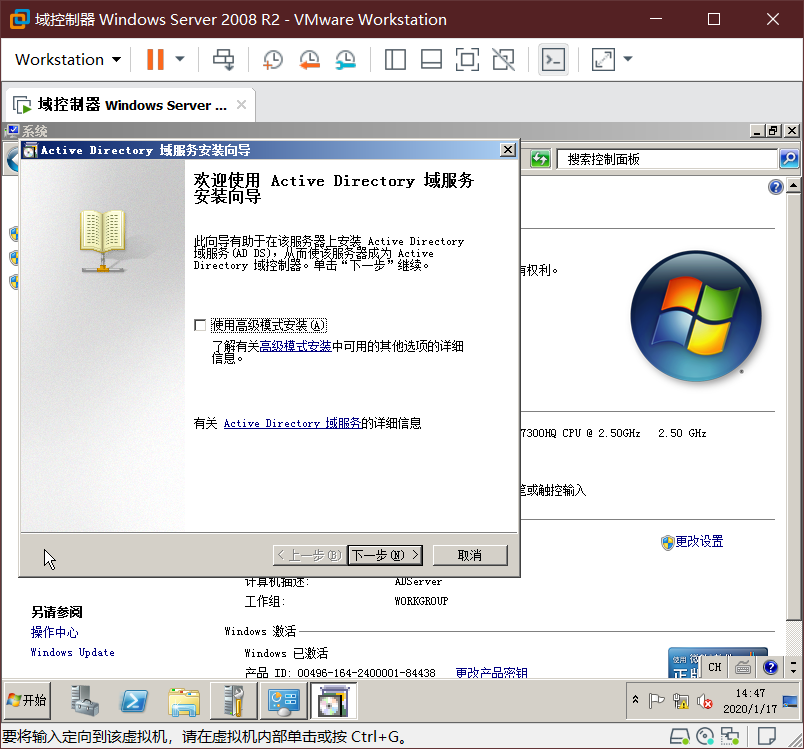Click the language bar keyboard icon
This screenshot has width=804, height=749.
tap(742, 667)
